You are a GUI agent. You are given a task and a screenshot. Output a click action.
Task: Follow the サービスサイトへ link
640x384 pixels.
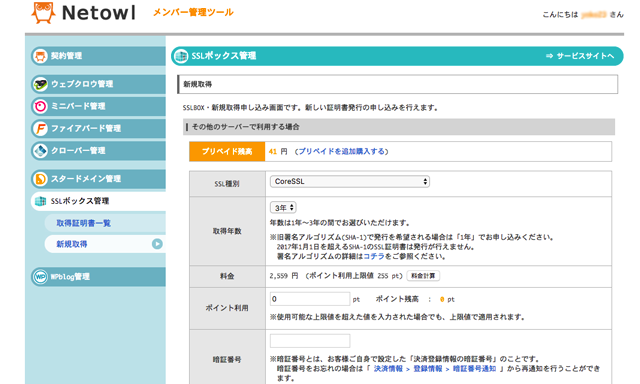[580, 56]
